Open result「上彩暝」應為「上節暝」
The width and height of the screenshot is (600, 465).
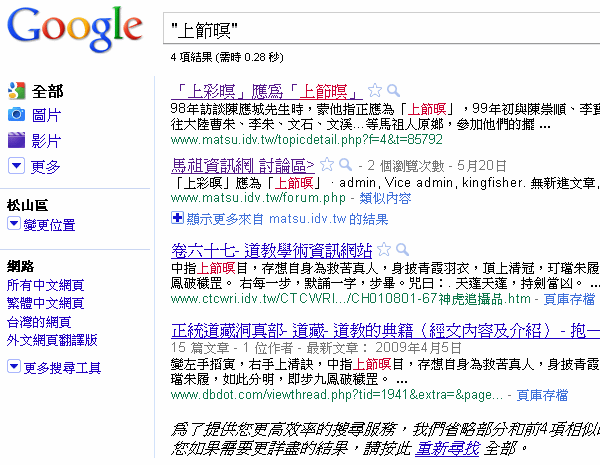tap(267, 91)
